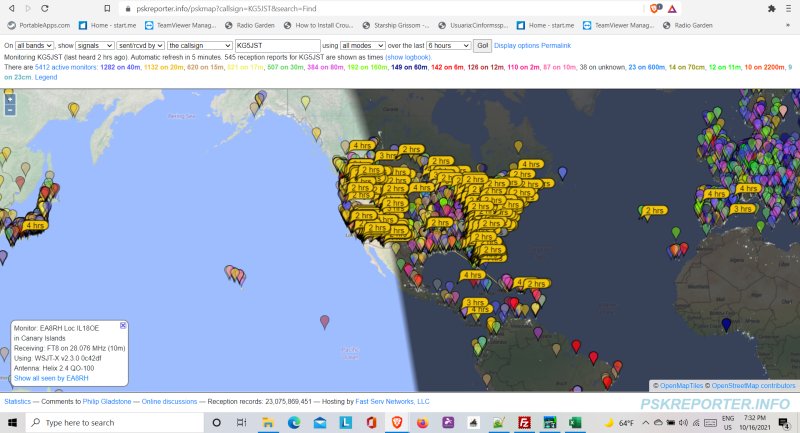Open Brave Shields lion icon in address bar
The height and width of the screenshot is (433, 800).
[656, 9]
